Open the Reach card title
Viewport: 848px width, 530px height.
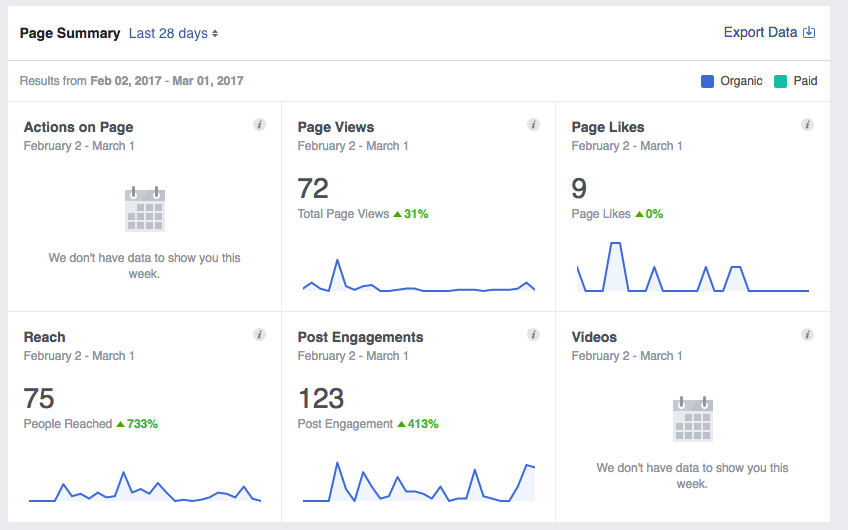tap(45, 337)
